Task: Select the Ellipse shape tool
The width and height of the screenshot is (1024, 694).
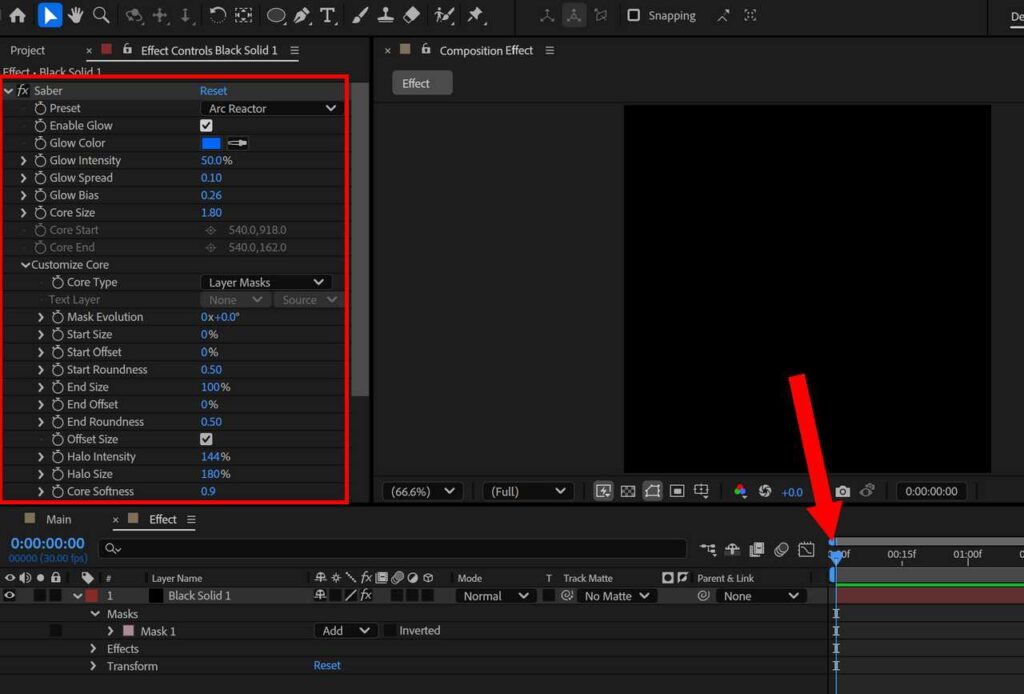Action: (x=276, y=16)
